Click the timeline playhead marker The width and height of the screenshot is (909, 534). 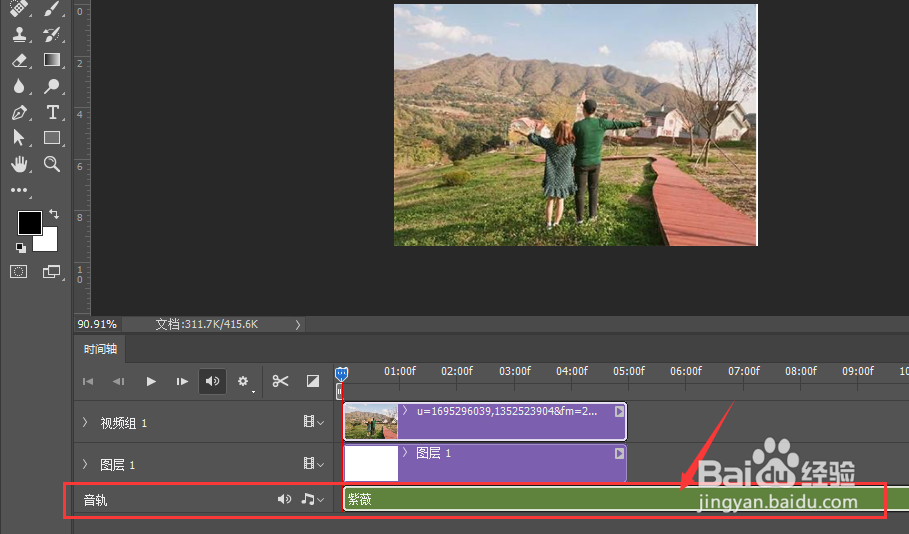341,374
